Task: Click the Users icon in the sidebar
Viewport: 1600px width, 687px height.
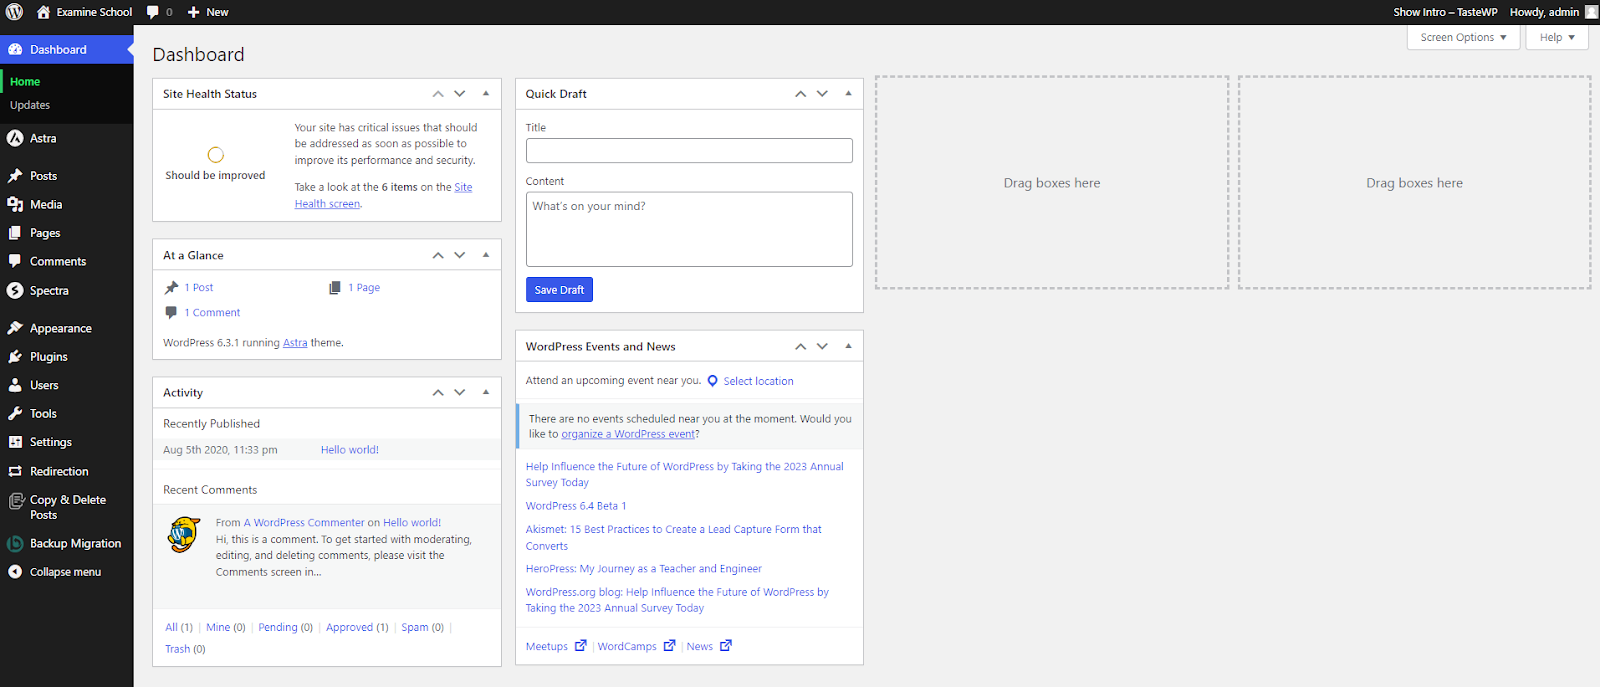Action: point(15,385)
